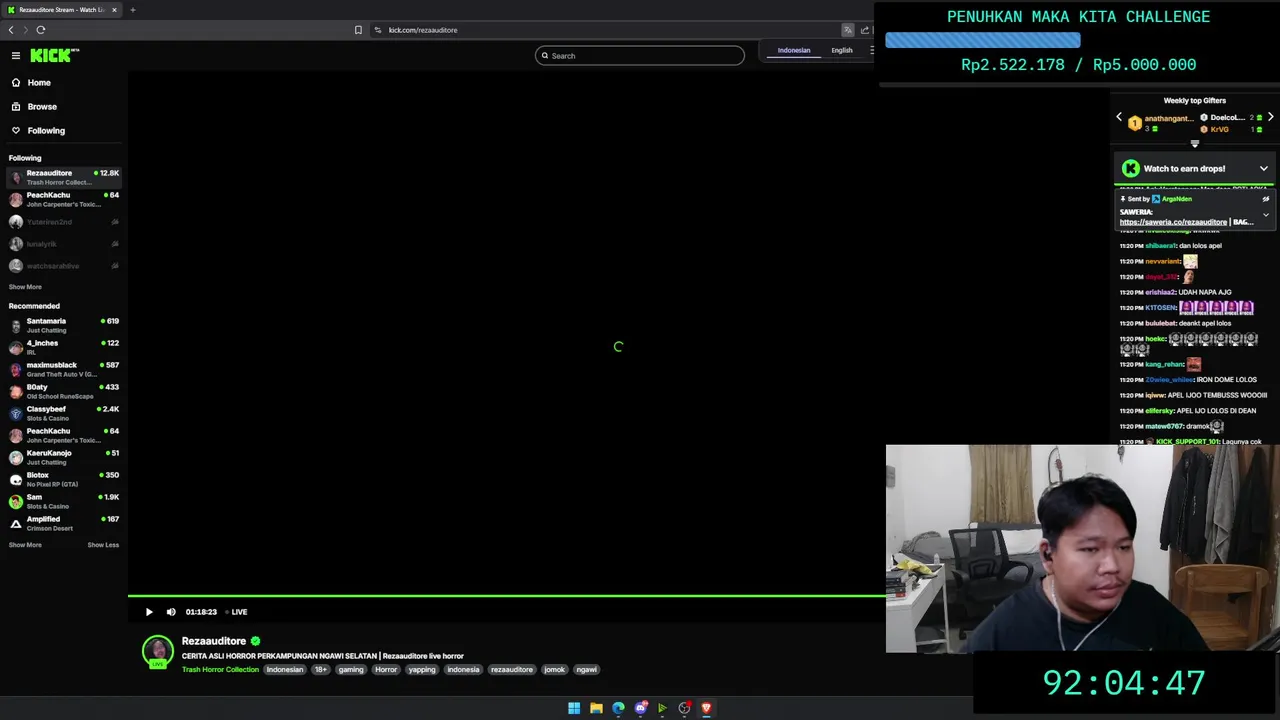Switch to English language tab
This screenshot has width=1280, height=720.
842,50
